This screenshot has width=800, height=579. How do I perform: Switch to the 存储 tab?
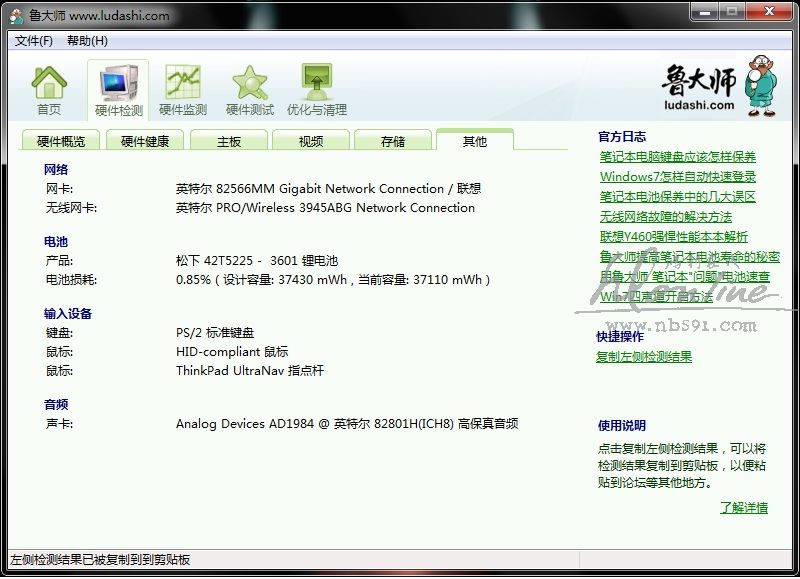click(392, 141)
